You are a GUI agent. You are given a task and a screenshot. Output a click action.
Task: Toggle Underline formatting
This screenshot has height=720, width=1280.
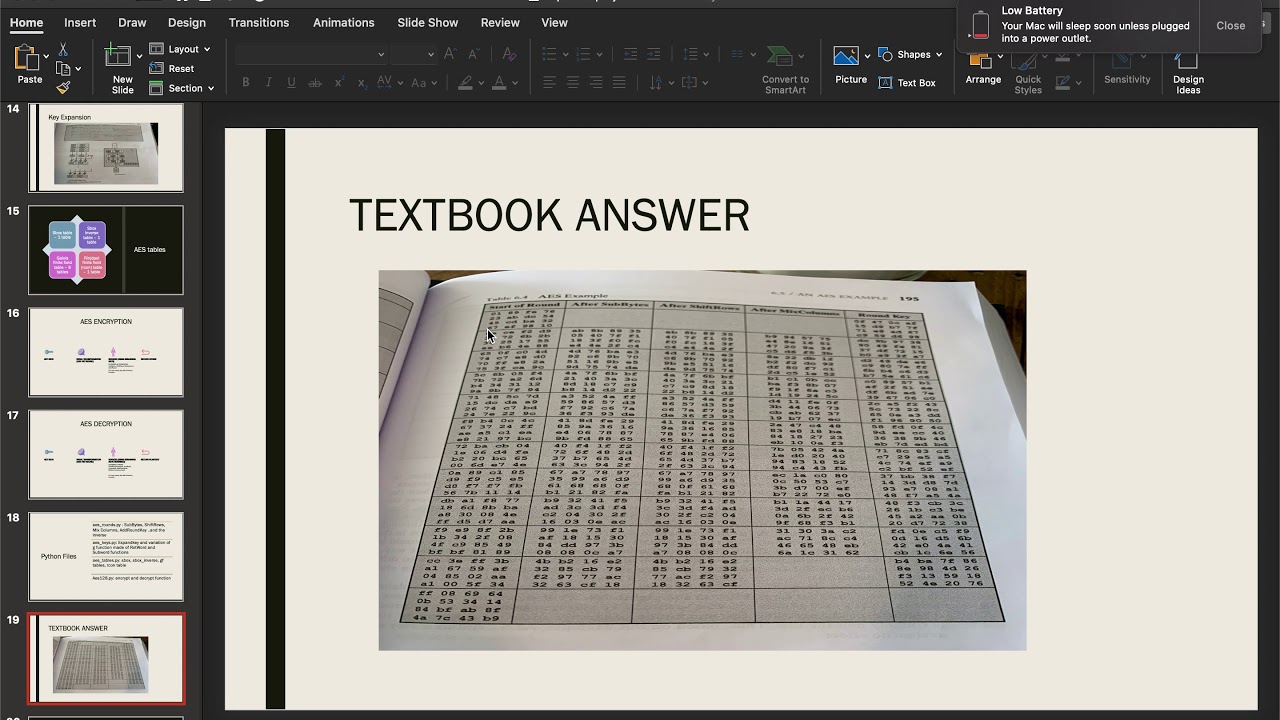click(292, 83)
